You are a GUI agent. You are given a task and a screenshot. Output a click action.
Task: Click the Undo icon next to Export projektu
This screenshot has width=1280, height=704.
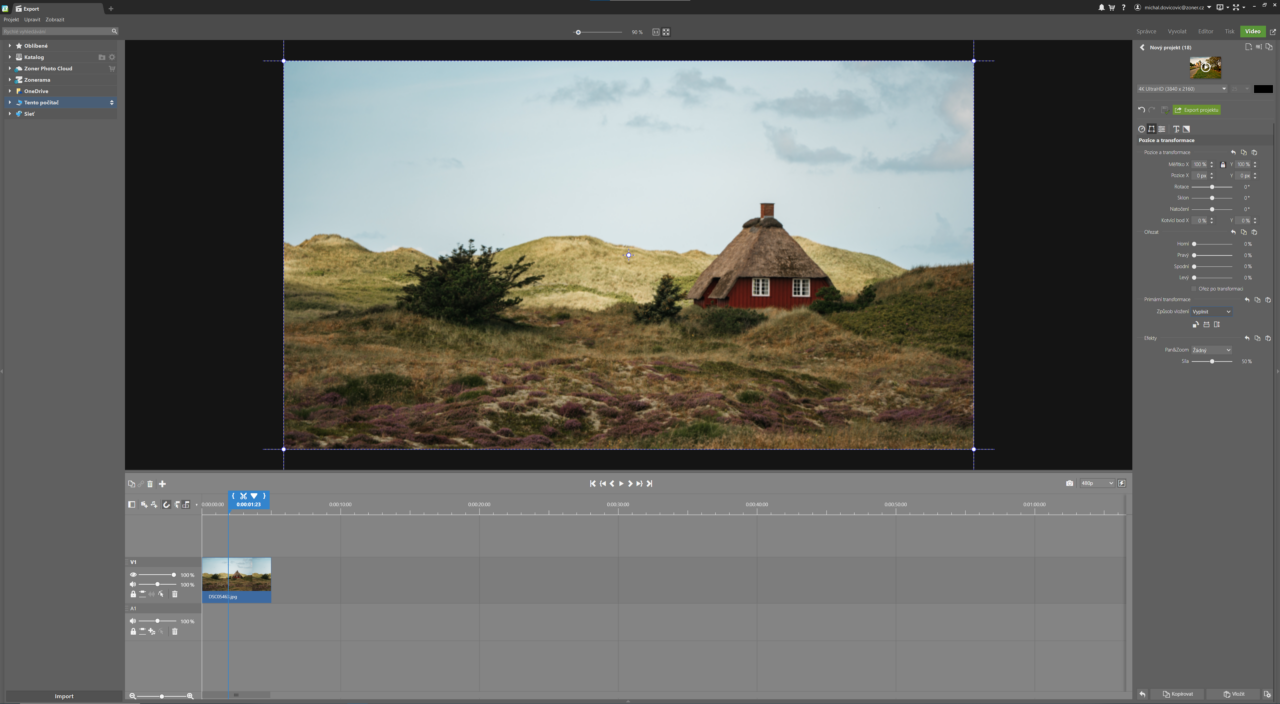[x=1141, y=110]
